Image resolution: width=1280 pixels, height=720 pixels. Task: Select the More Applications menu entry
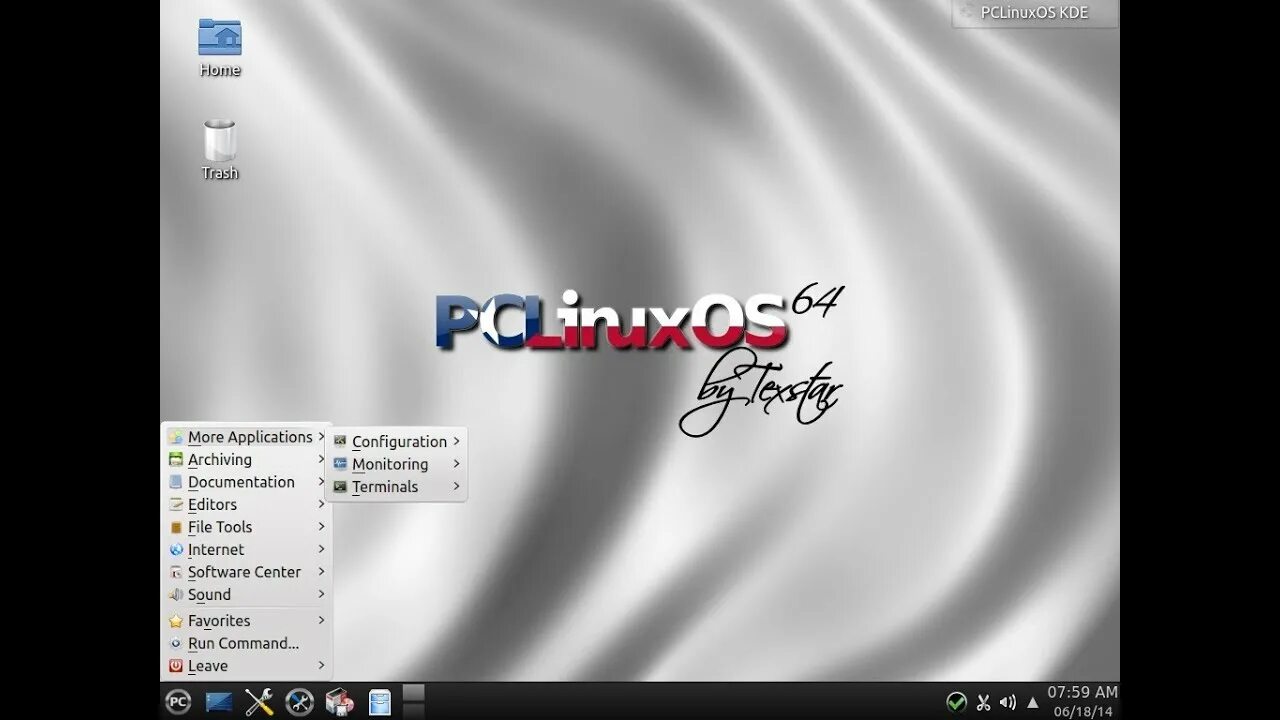[x=247, y=437]
